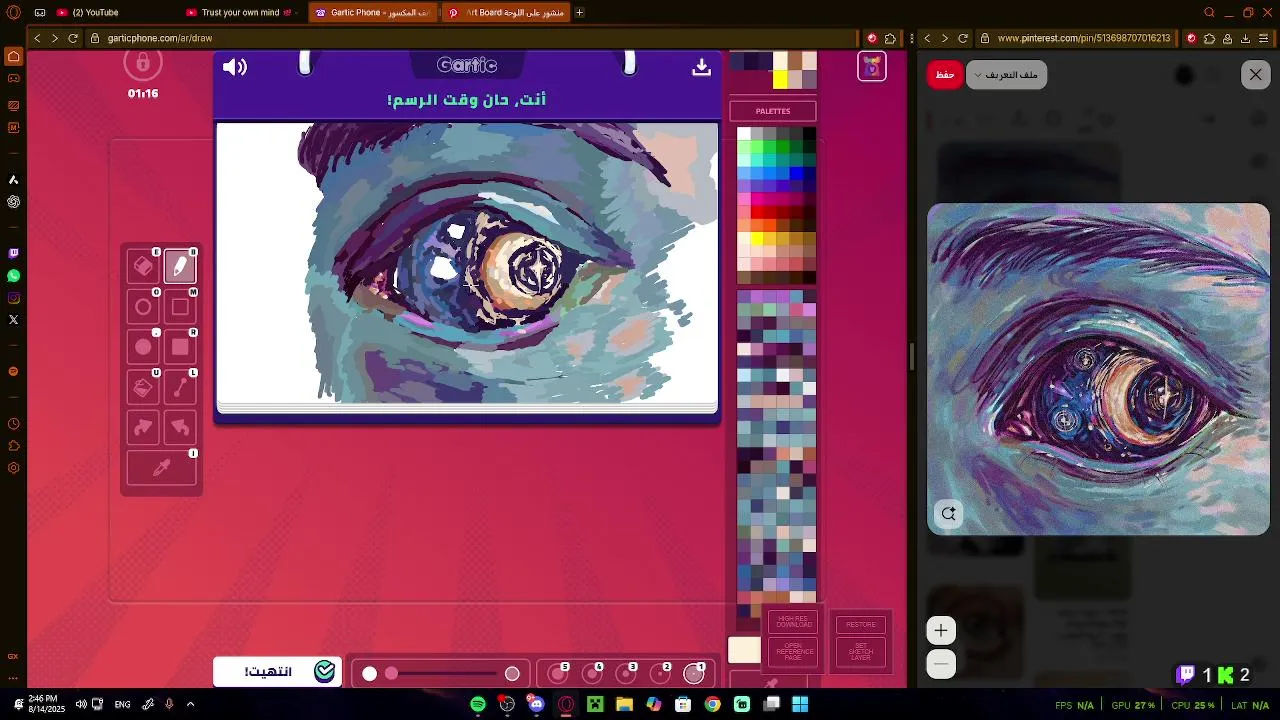Pick the bright red color swatch
1280x720 pixels.
coord(757,212)
